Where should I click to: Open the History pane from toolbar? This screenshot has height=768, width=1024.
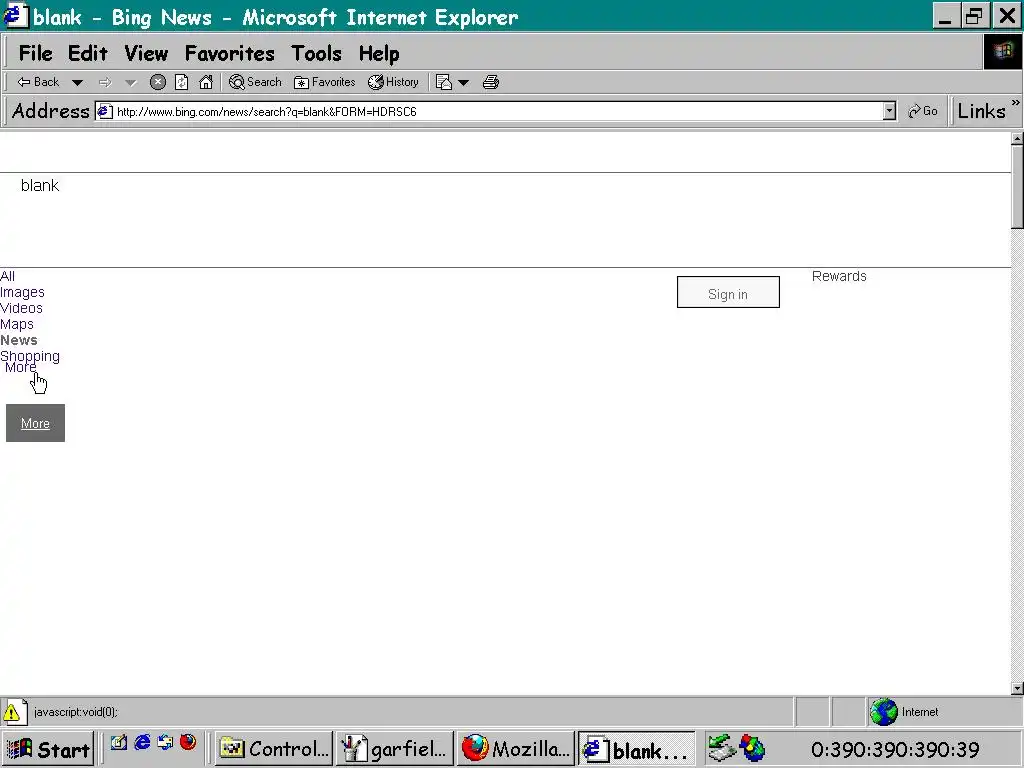tap(393, 82)
